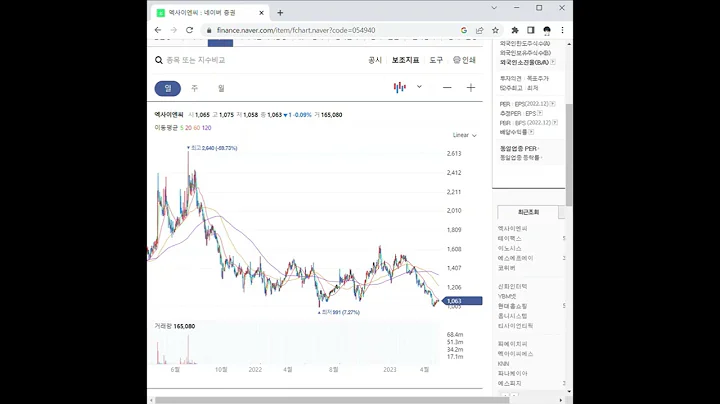Click the site lock icon

pyautogui.click(x=209, y=30)
